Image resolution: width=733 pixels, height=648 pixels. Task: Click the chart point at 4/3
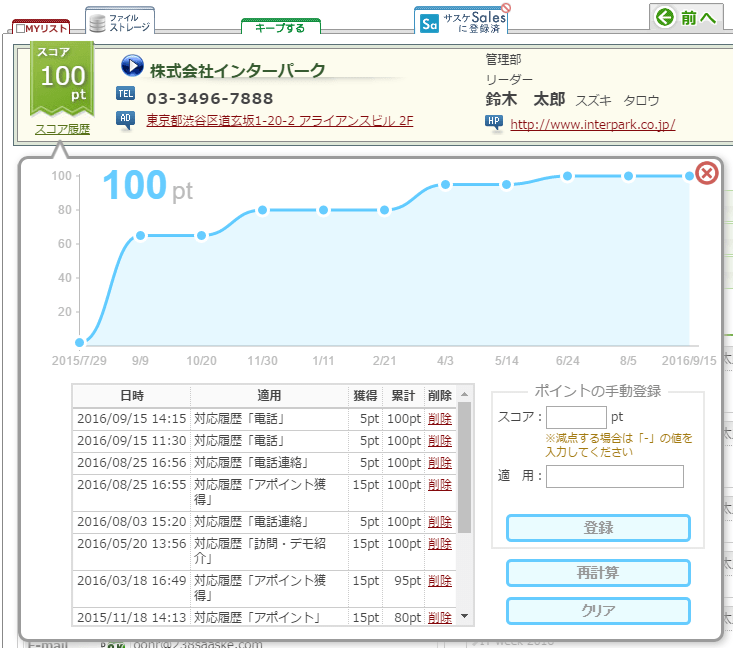(446, 185)
